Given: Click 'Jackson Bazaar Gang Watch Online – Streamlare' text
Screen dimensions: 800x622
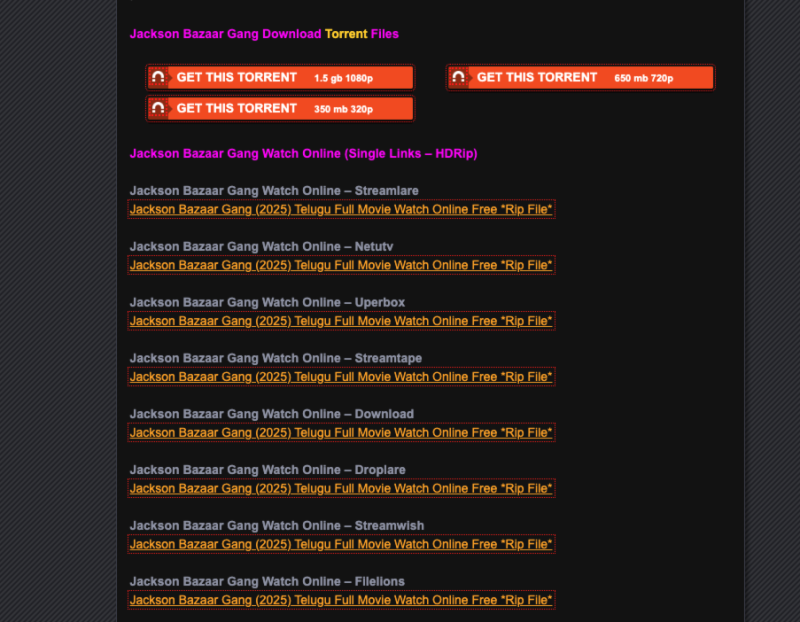Looking at the screenshot, I should [x=274, y=191].
